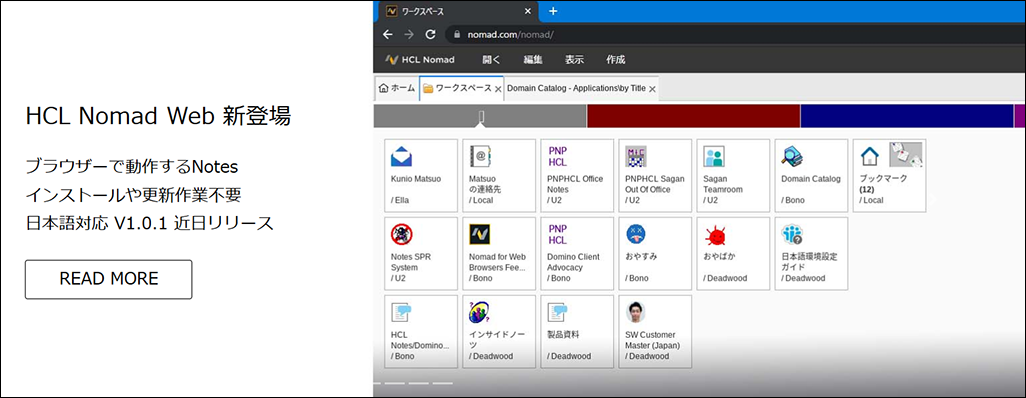Select the purple workspace page tab
The image size is (1026, 398).
1020,117
